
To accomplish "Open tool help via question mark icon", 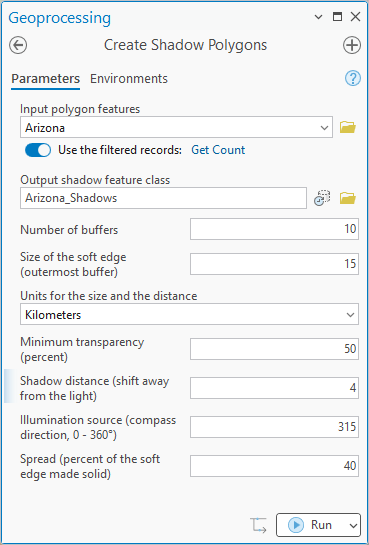I will (353, 79).
